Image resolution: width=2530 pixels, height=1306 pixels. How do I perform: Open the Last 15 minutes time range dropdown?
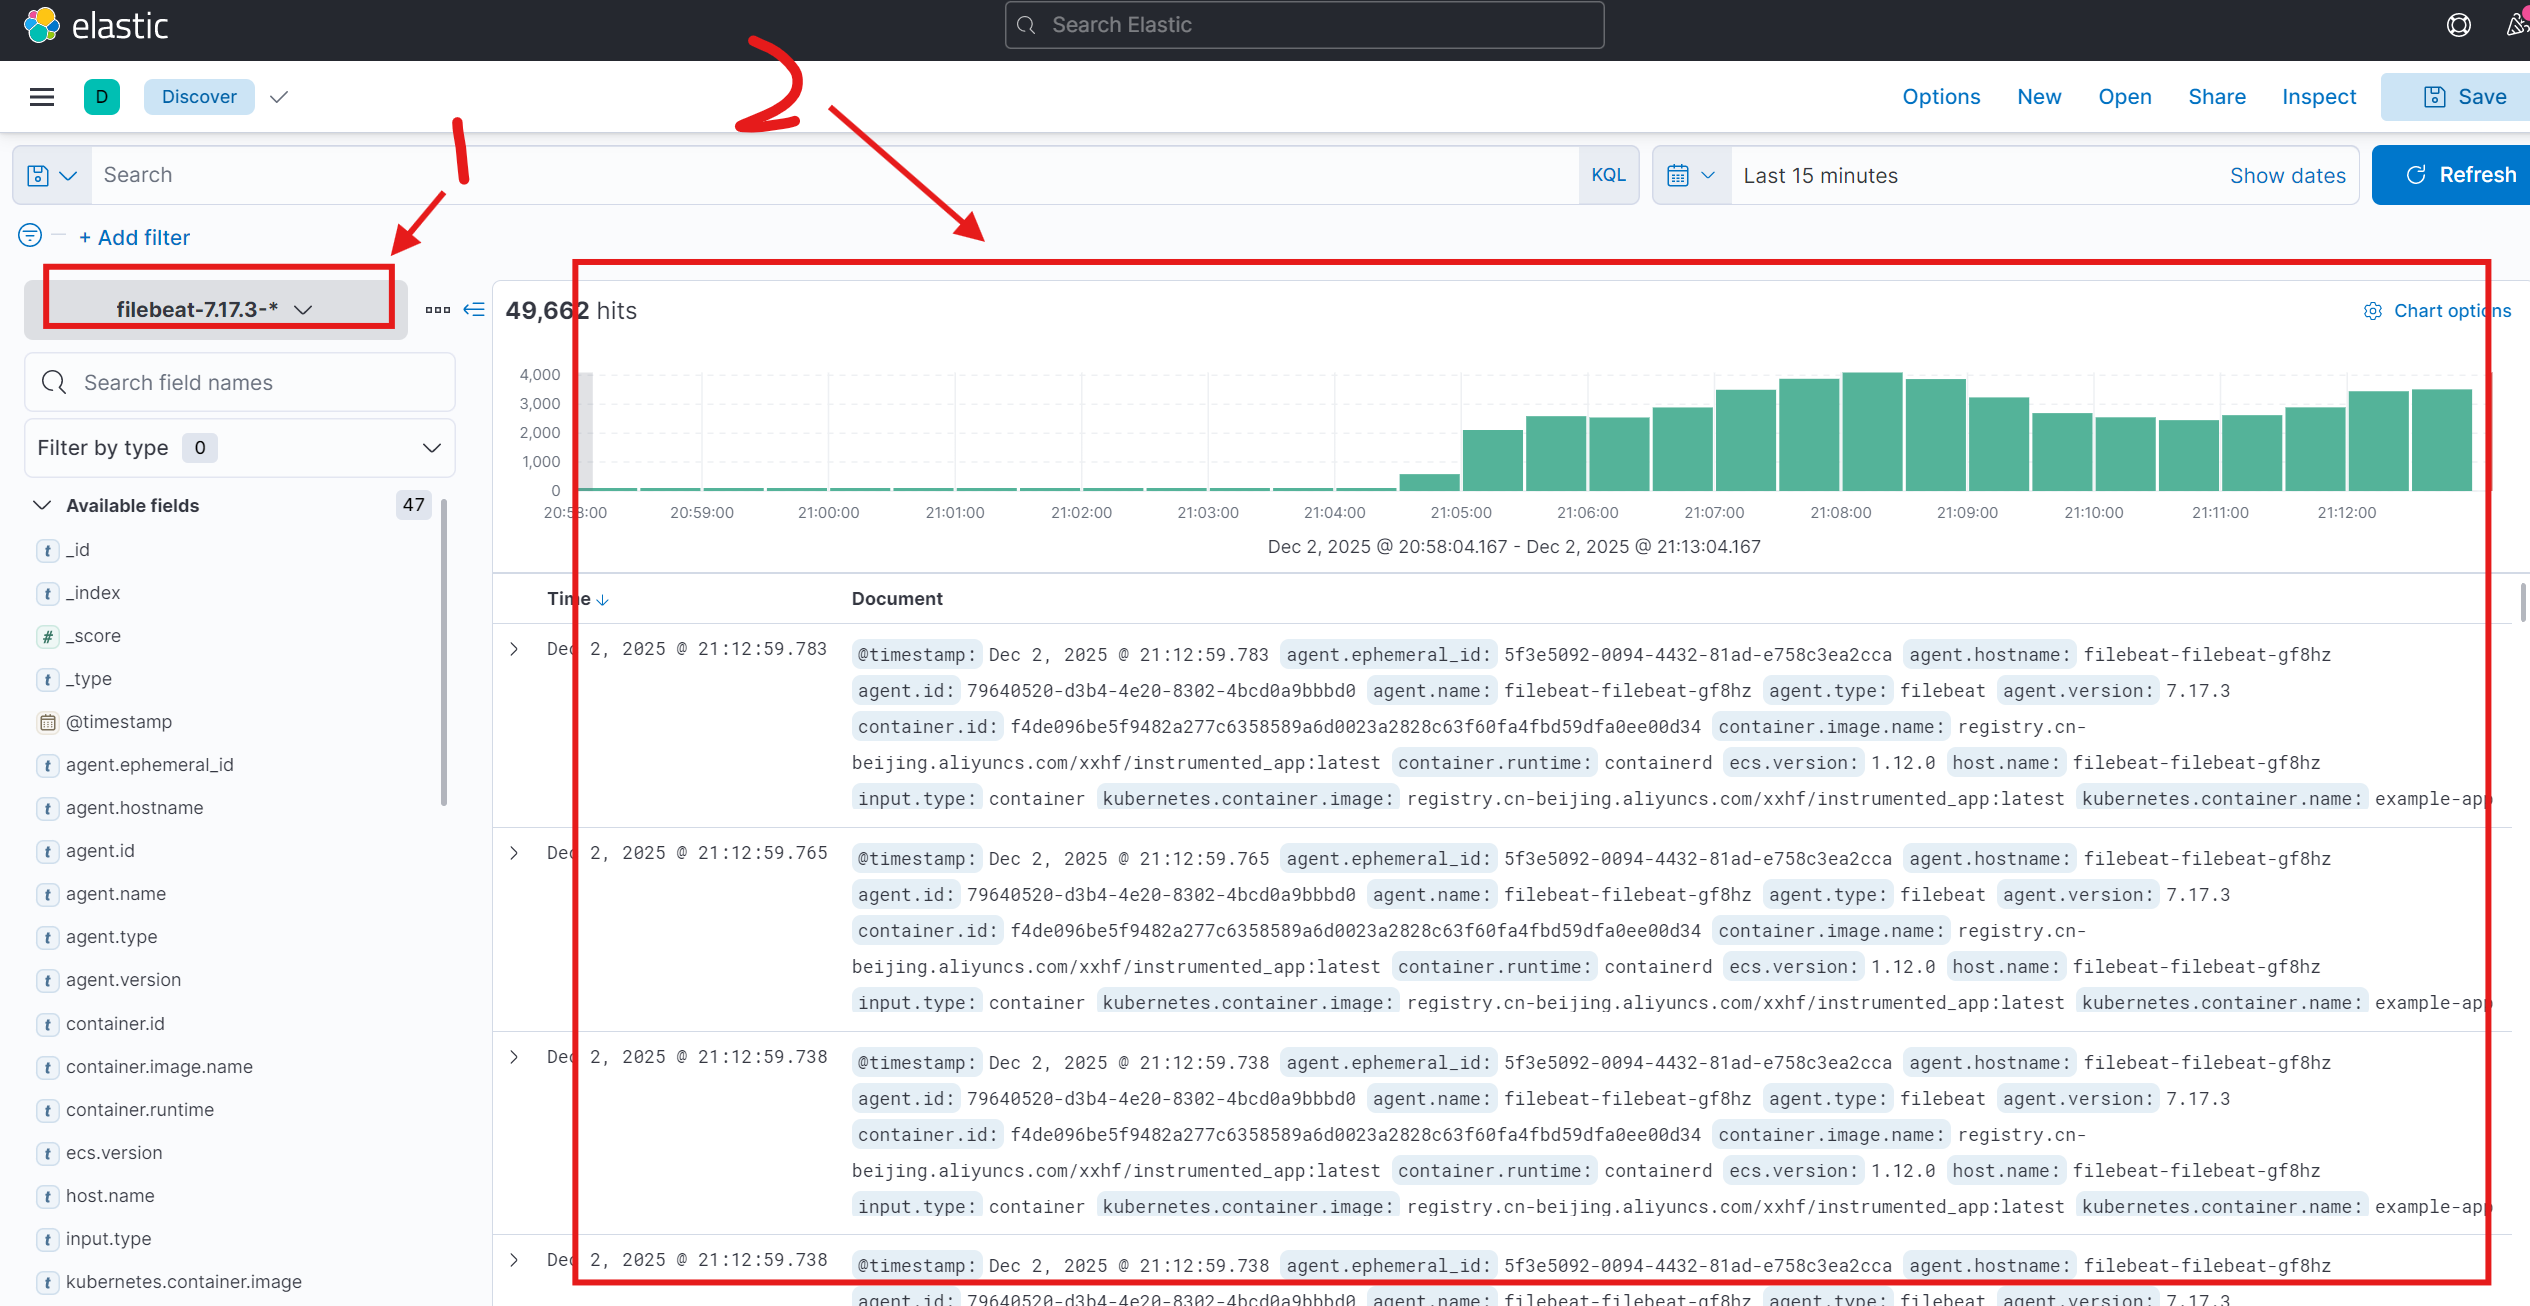pyautogui.click(x=1820, y=174)
